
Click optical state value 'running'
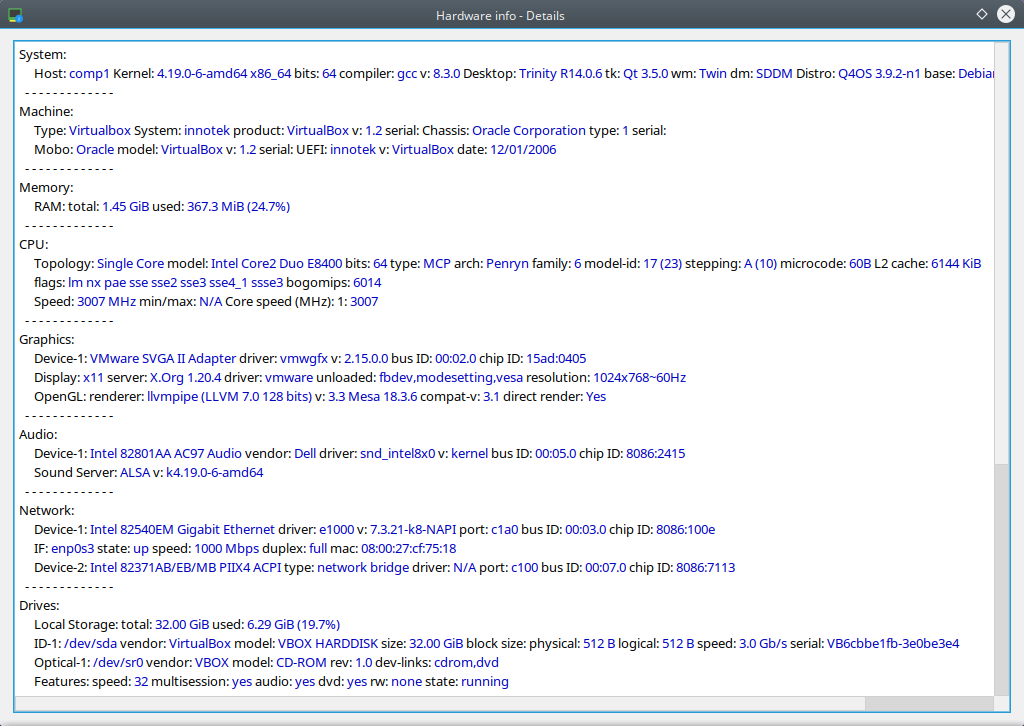click(x=485, y=682)
